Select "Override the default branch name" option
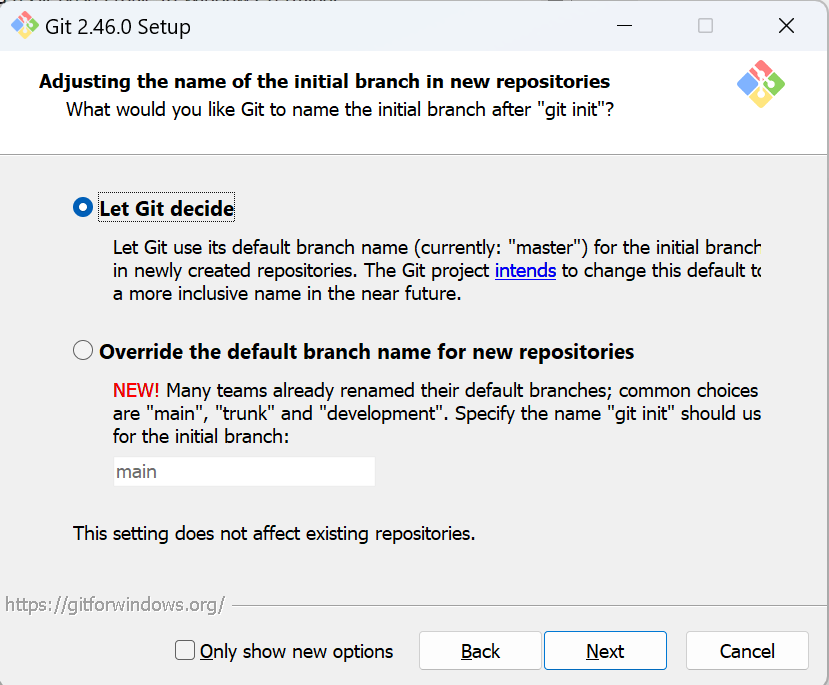Screen dimensions: 829x685 click(83, 350)
